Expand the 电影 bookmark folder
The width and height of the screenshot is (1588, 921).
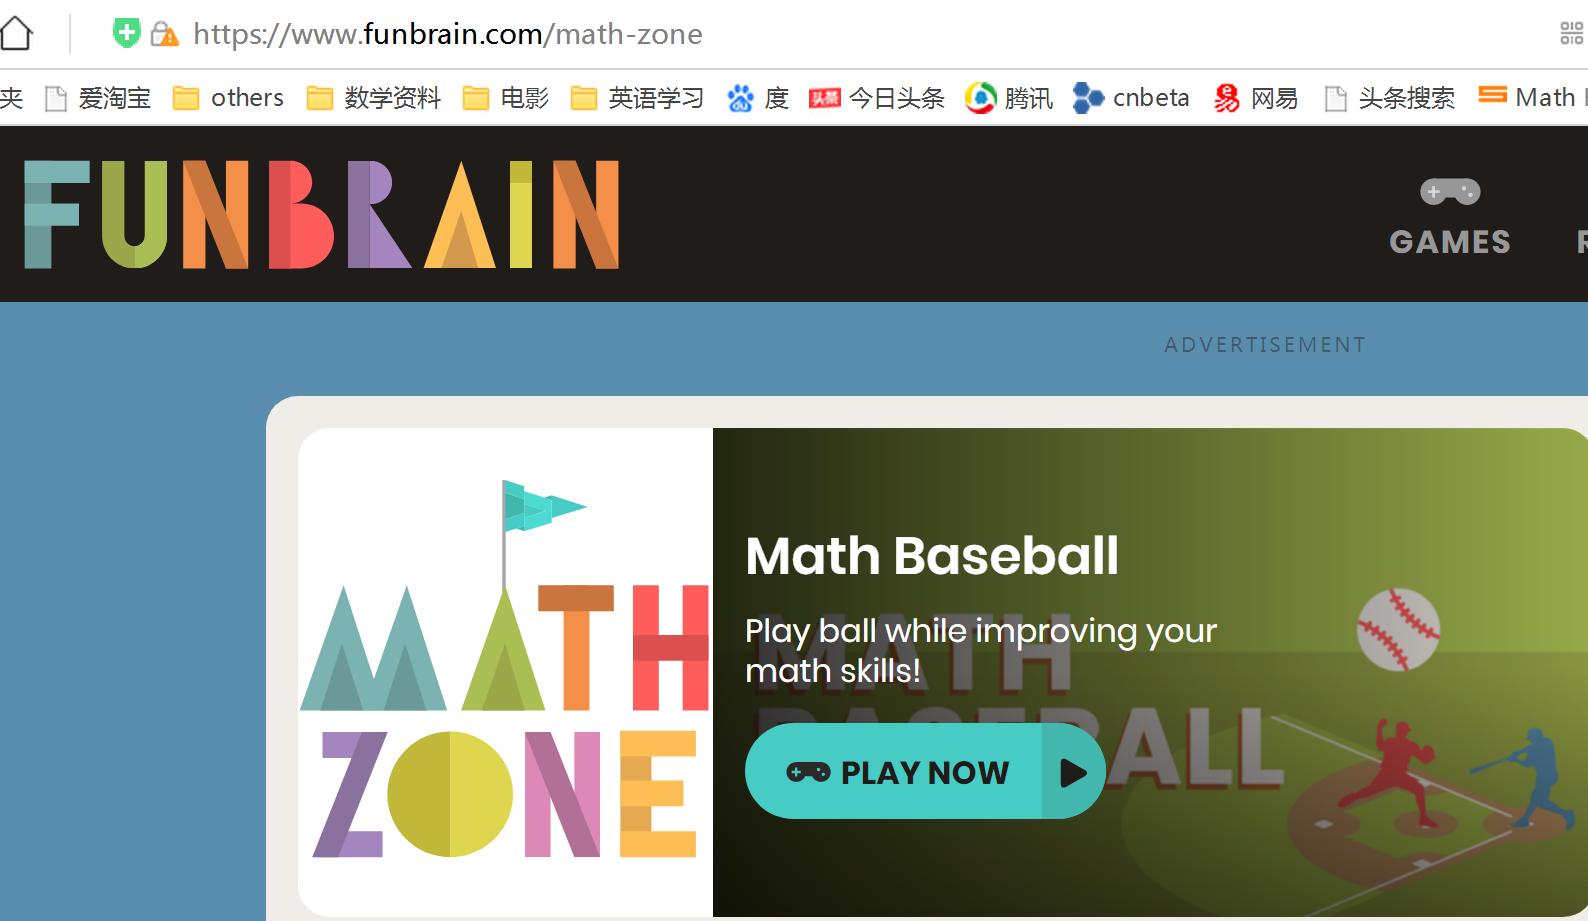tap(506, 98)
